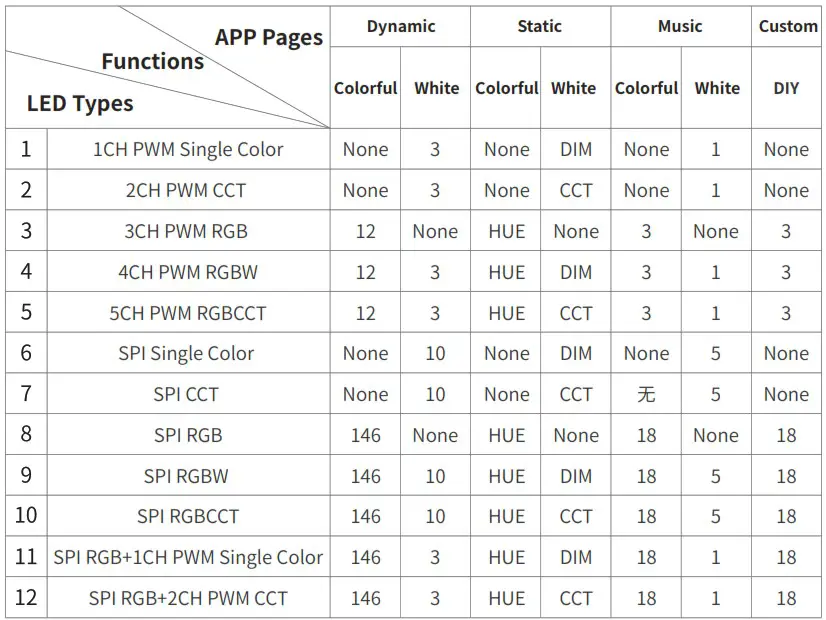This screenshot has height=620, width=826.
Task: Click row number 2 cell
Action: click(26, 190)
